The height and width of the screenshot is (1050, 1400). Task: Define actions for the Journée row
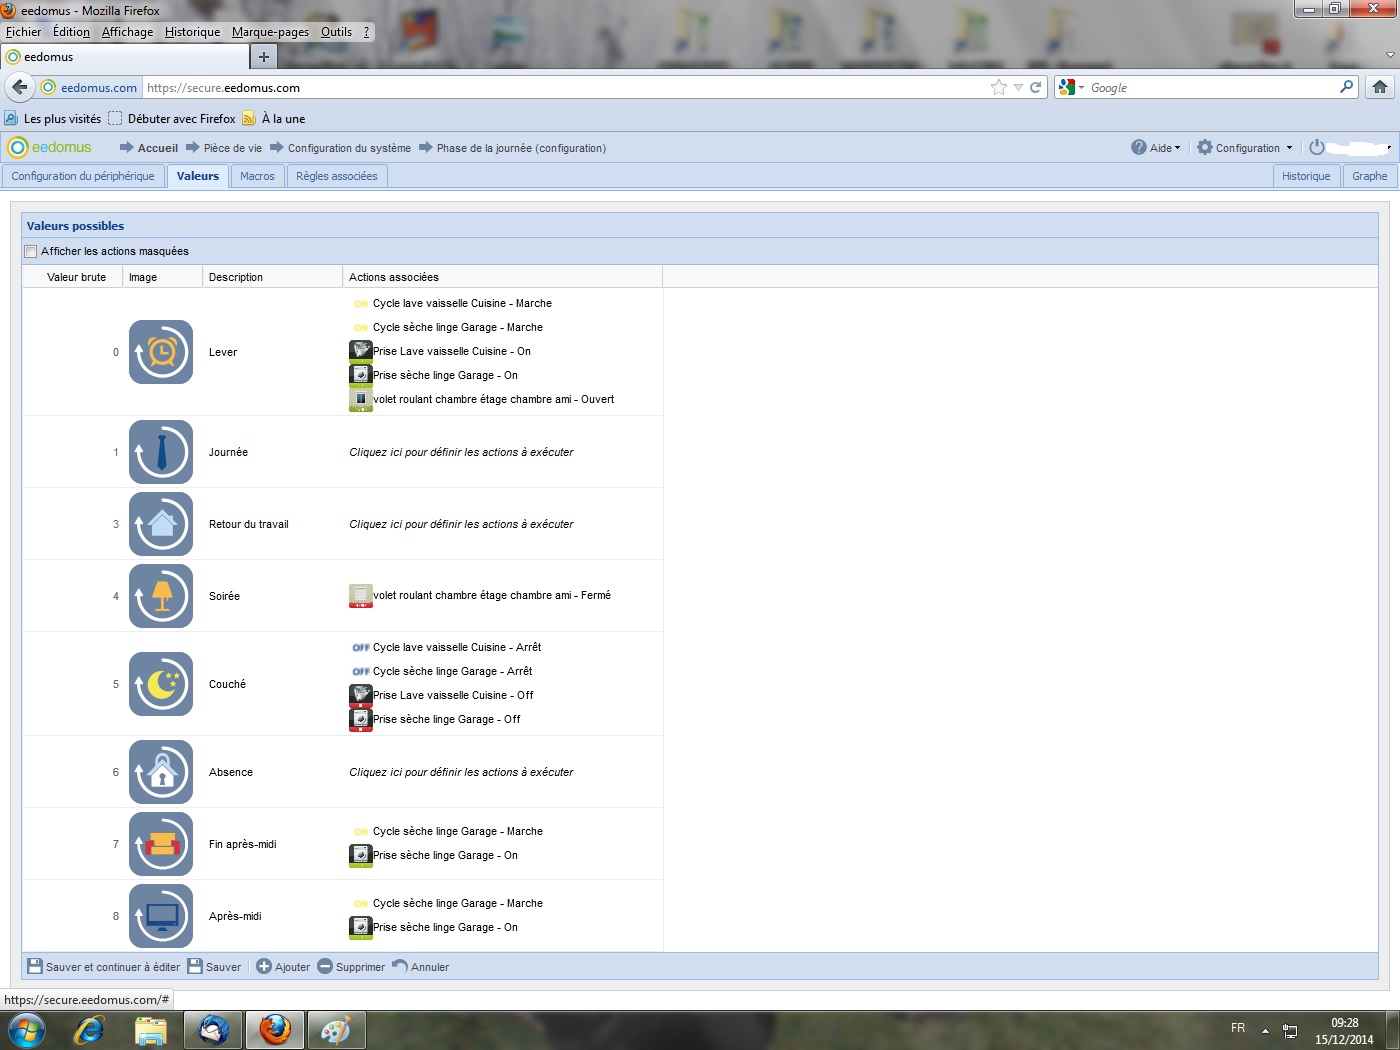[461, 452]
